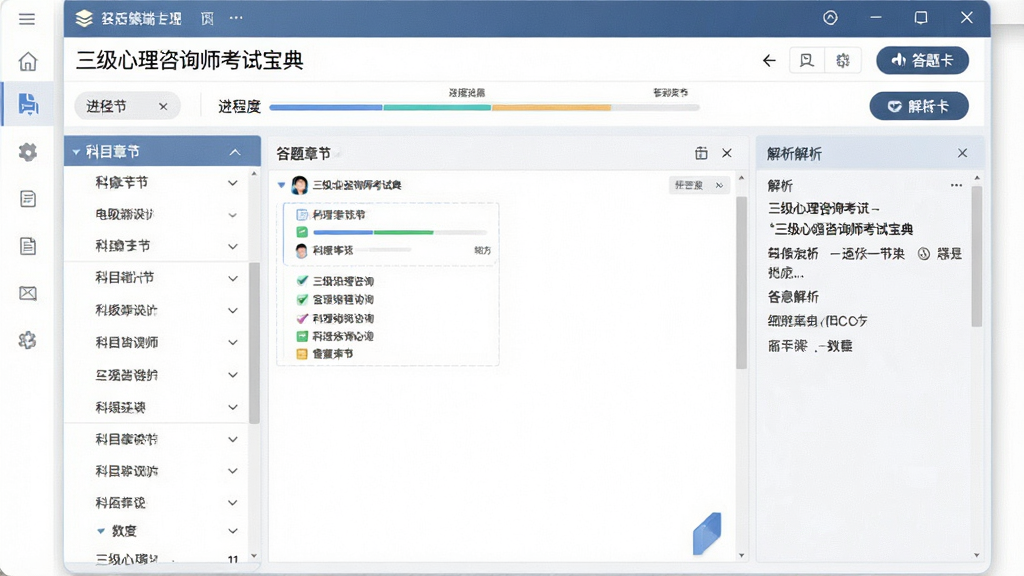Click the 答题卡 button

[x=922, y=60]
